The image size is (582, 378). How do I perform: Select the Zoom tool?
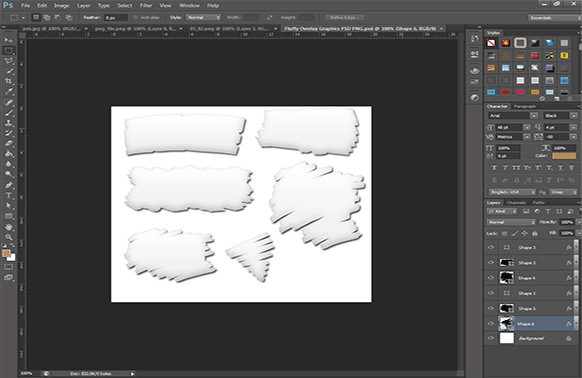(9, 237)
